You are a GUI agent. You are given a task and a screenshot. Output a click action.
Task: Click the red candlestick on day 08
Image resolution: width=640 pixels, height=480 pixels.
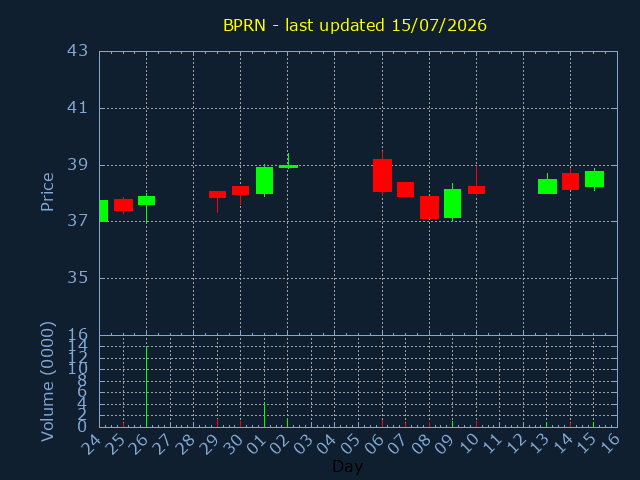[x=429, y=207]
